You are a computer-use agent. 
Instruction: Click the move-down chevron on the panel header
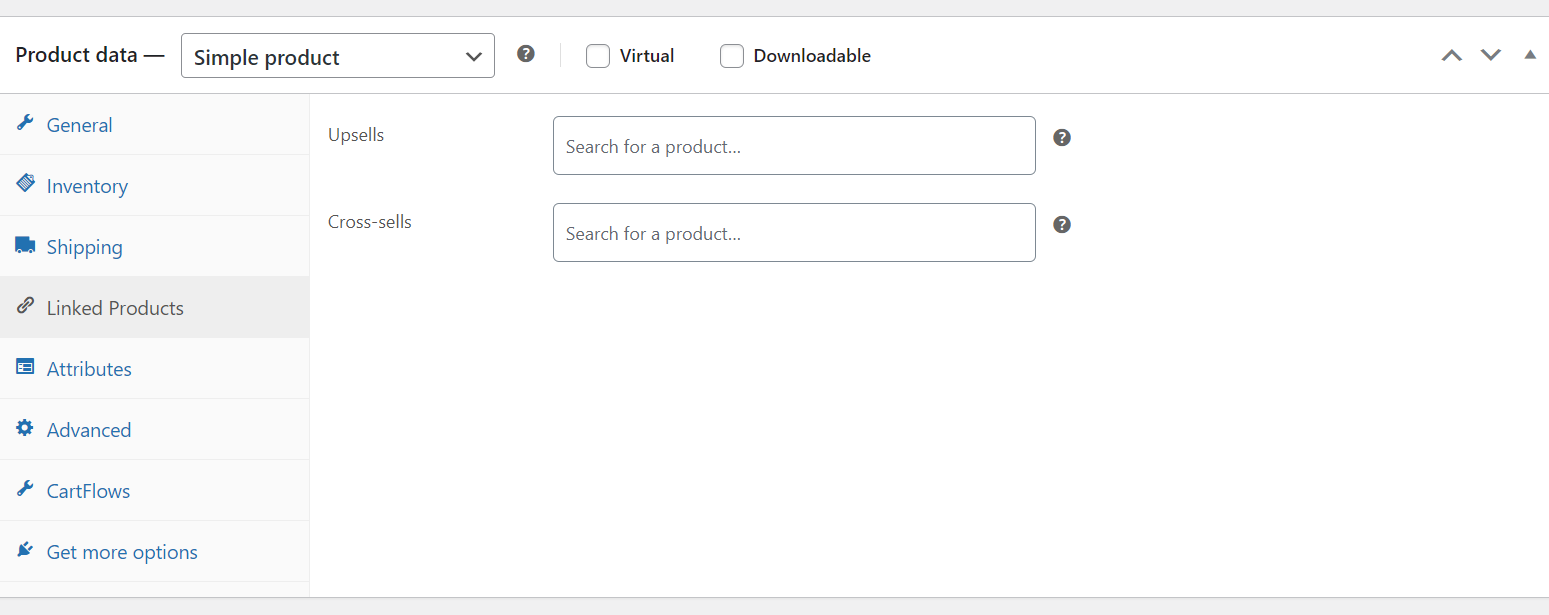[x=1490, y=55]
